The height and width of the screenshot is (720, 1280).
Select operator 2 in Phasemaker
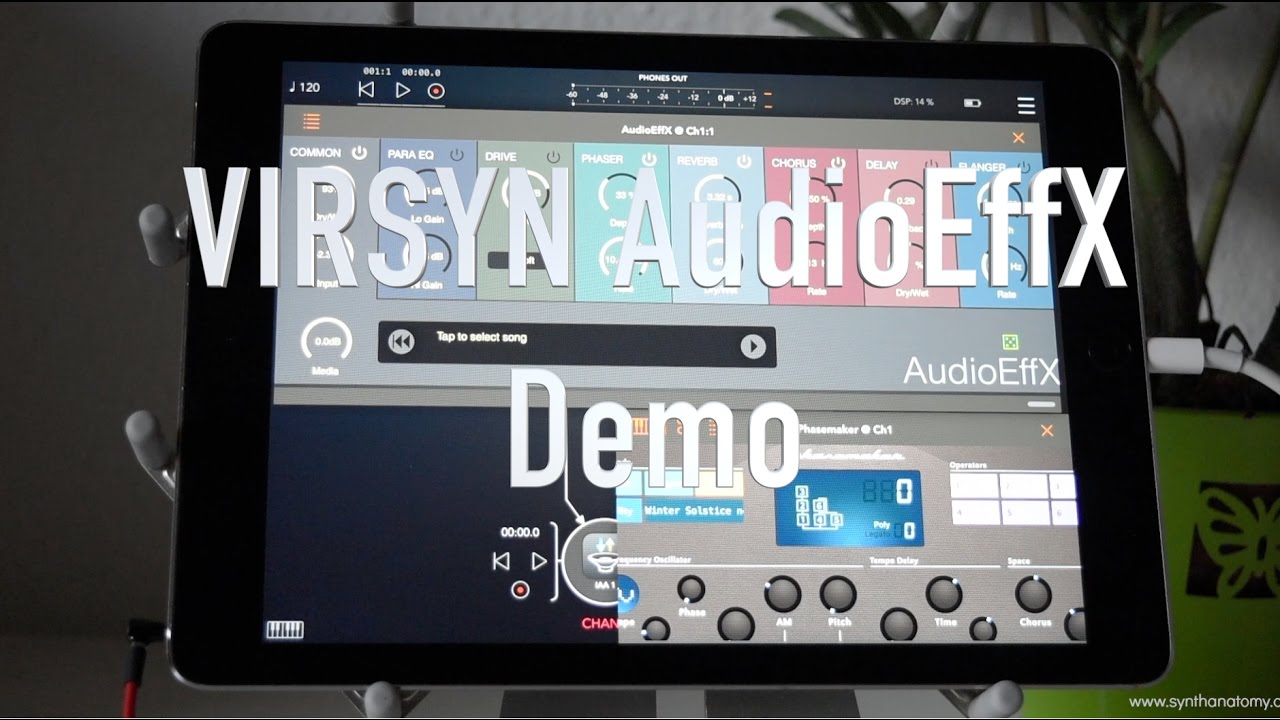pyautogui.click(x=1023, y=487)
